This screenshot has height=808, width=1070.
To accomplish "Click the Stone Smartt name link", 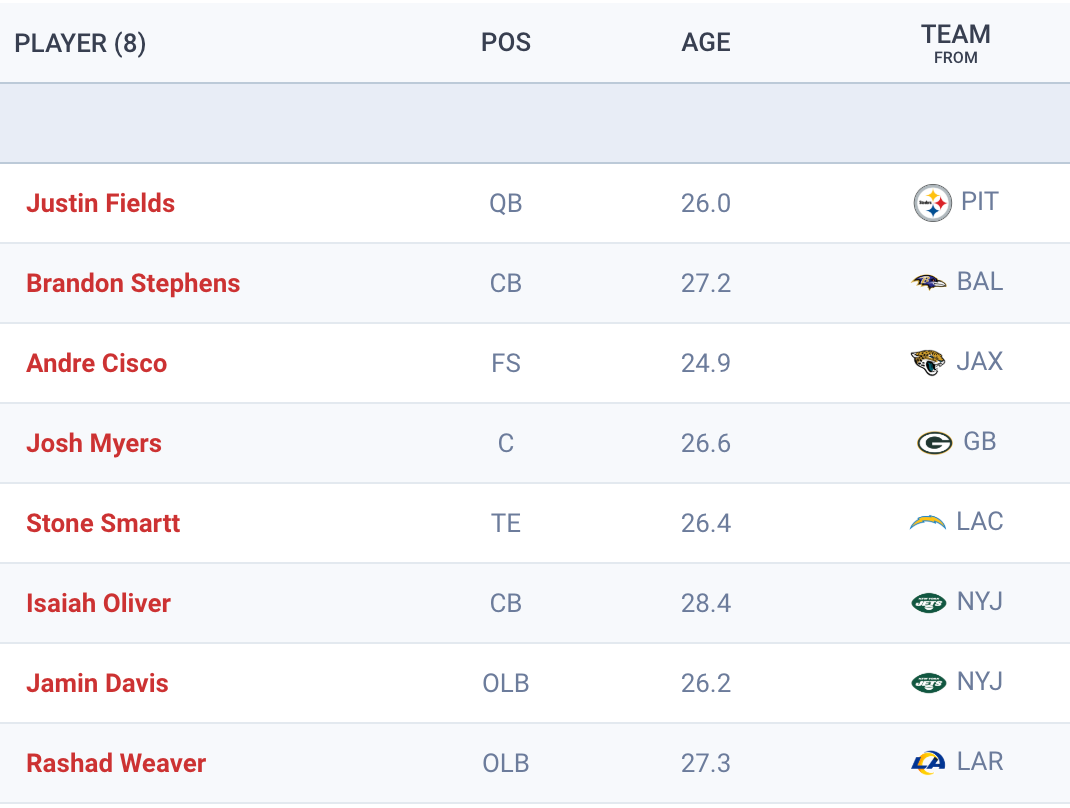I will pyautogui.click(x=103, y=523).
